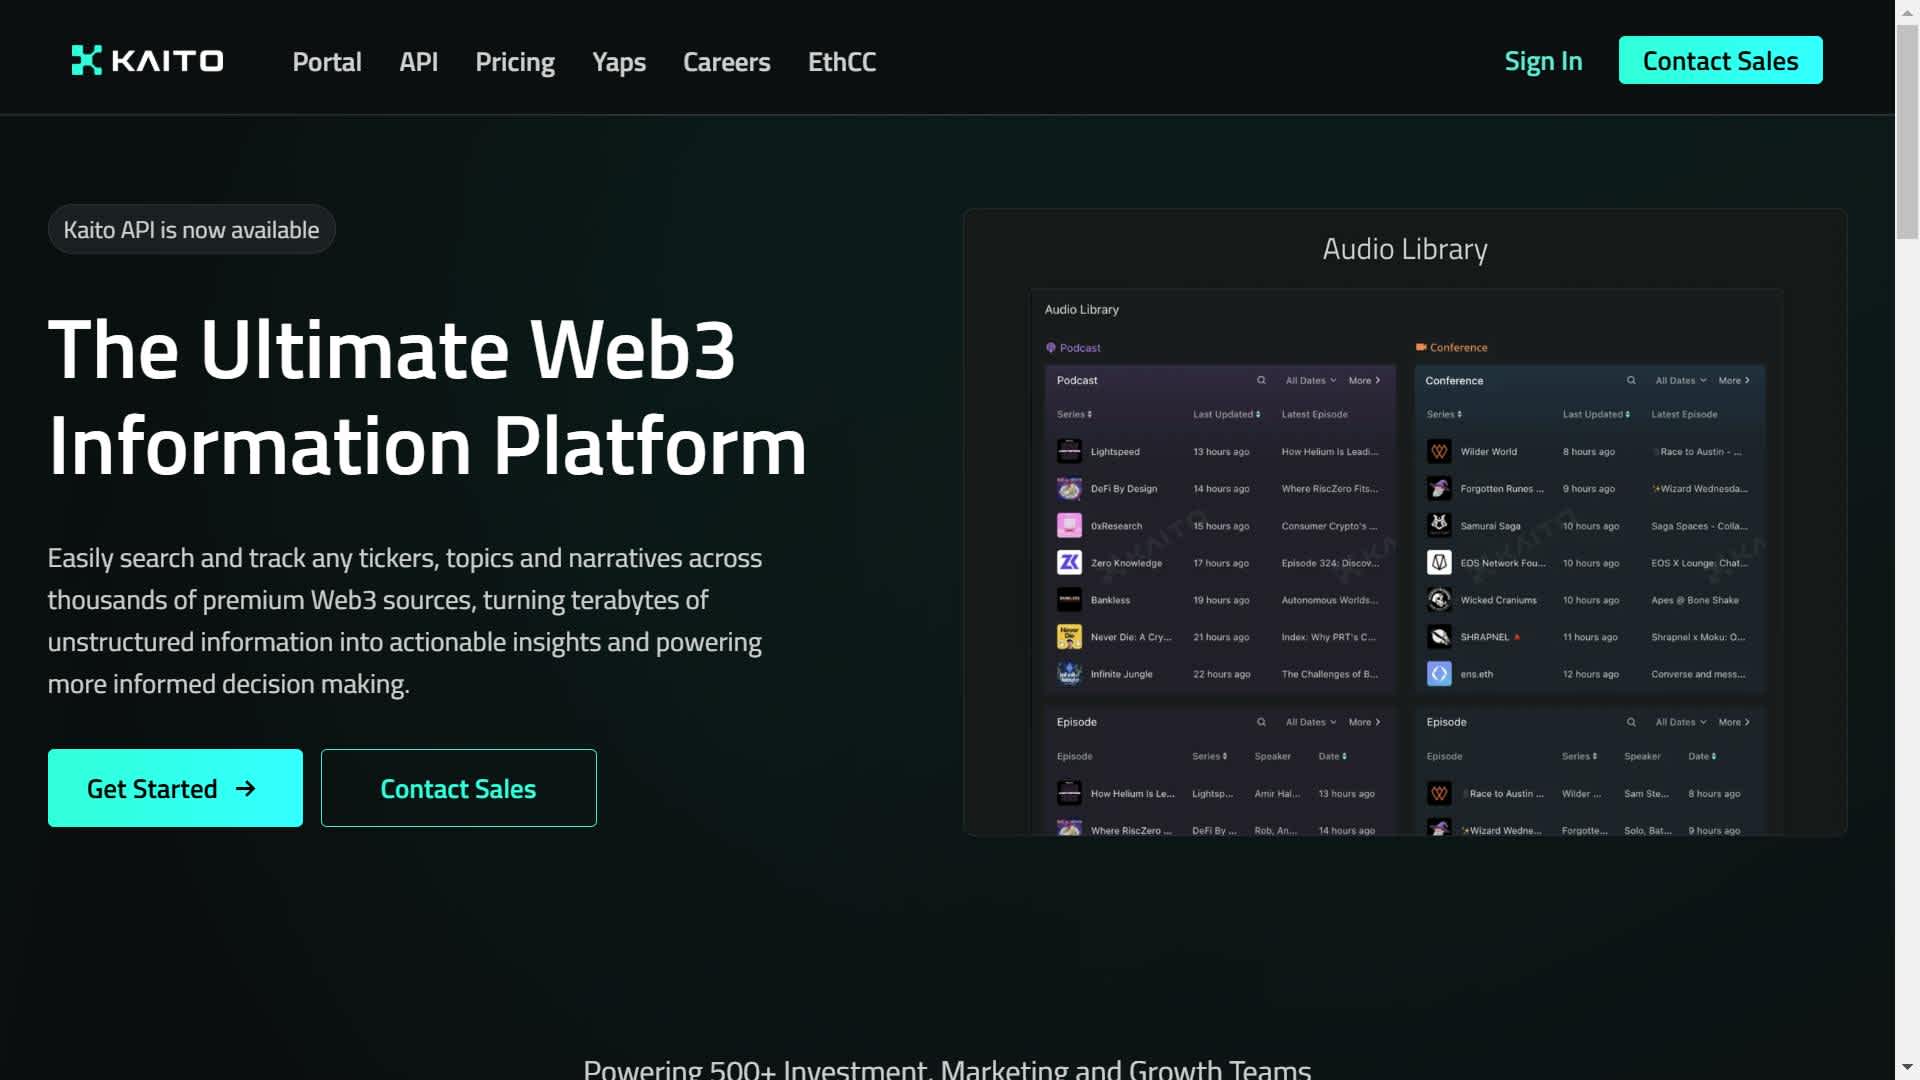Open All Dates dropdown in Conference panel

[x=1680, y=380]
